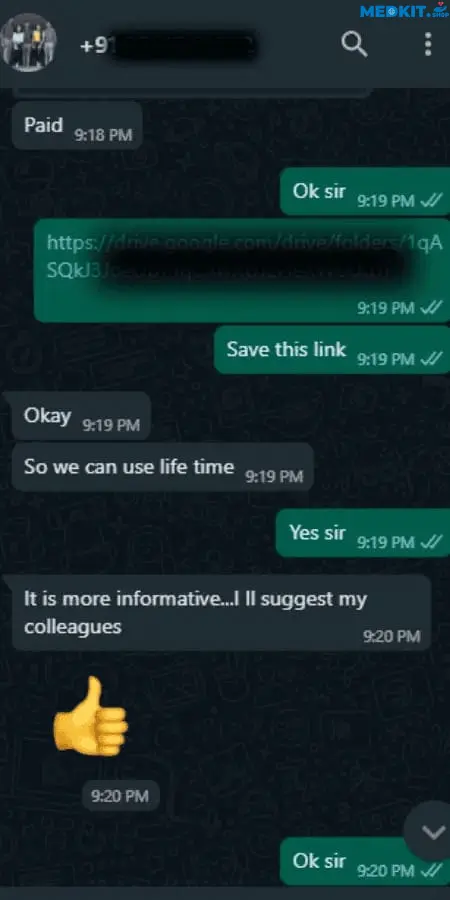Click read-receipt ticks on 'Yes sir' message

[431, 542]
